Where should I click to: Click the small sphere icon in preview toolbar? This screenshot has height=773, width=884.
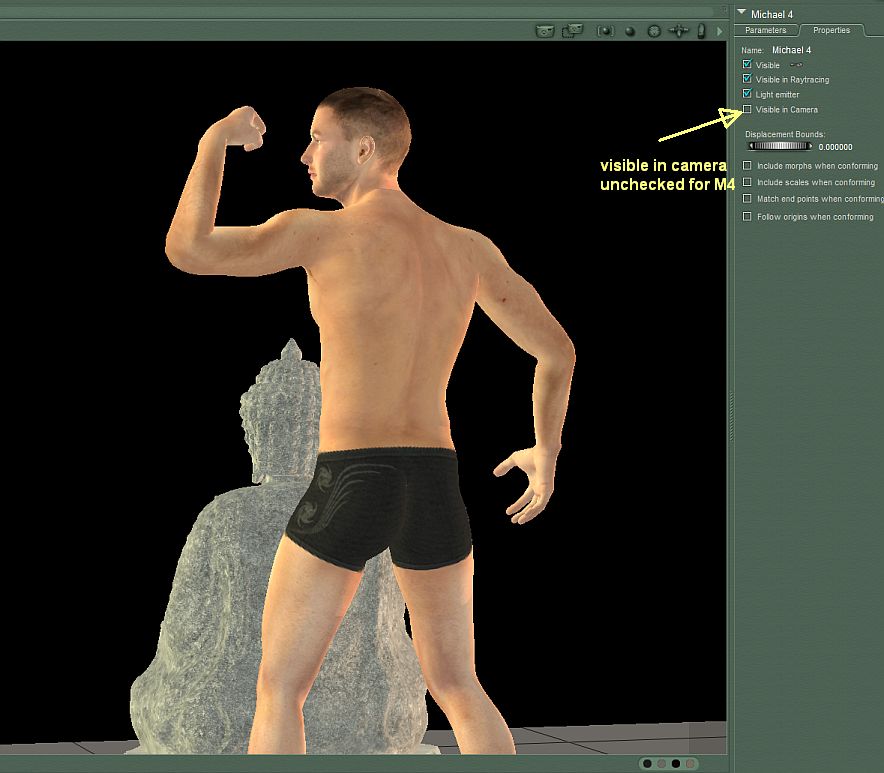(630, 31)
